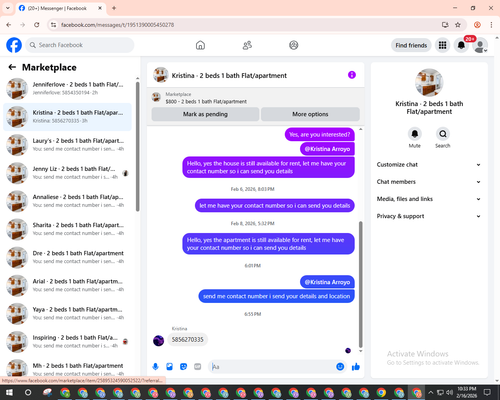Open a new browser tab
This screenshot has height=400, width=500.
pyautogui.click(x=114, y=8)
